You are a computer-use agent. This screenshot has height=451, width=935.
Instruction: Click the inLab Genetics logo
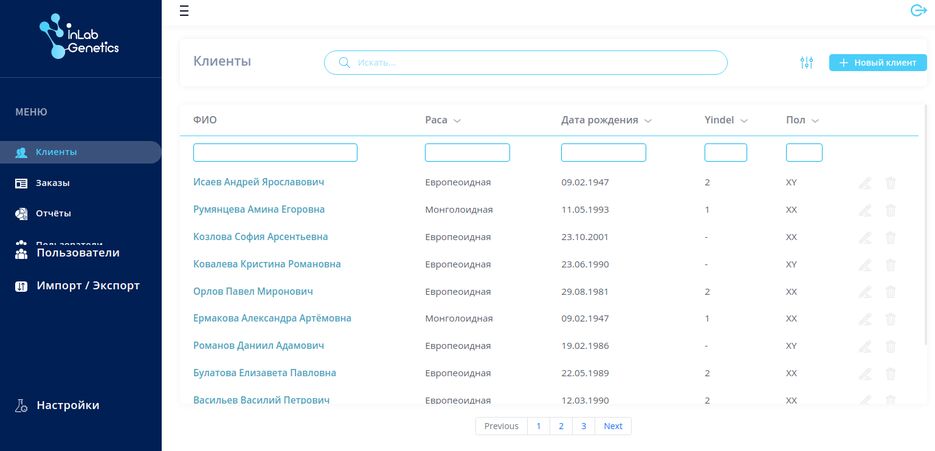[79, 37]
